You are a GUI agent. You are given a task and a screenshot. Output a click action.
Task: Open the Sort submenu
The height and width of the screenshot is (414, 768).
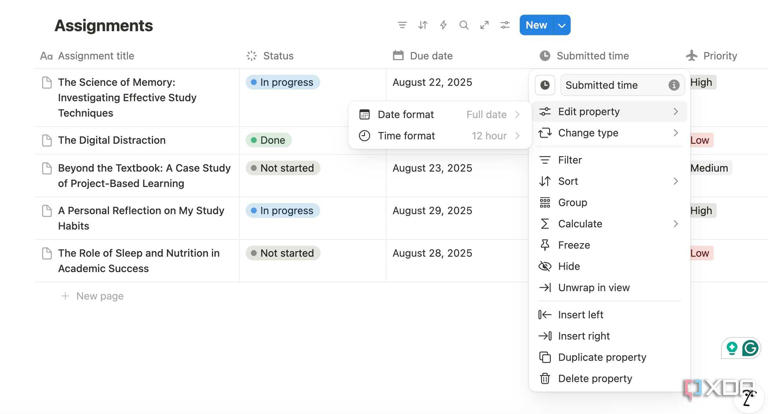pos(609,181)
